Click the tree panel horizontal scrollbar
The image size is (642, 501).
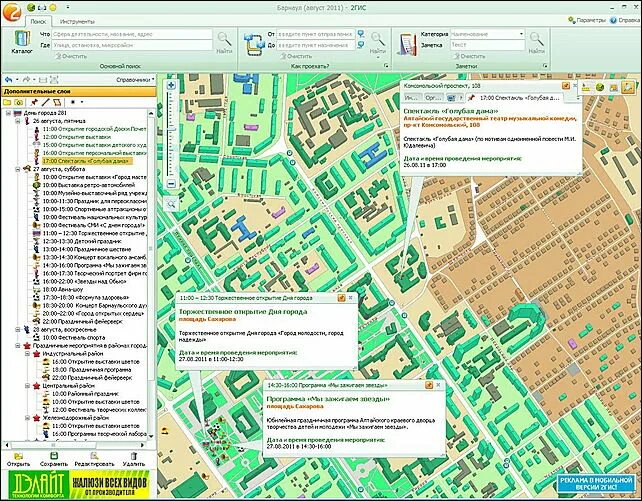(74, 445)
